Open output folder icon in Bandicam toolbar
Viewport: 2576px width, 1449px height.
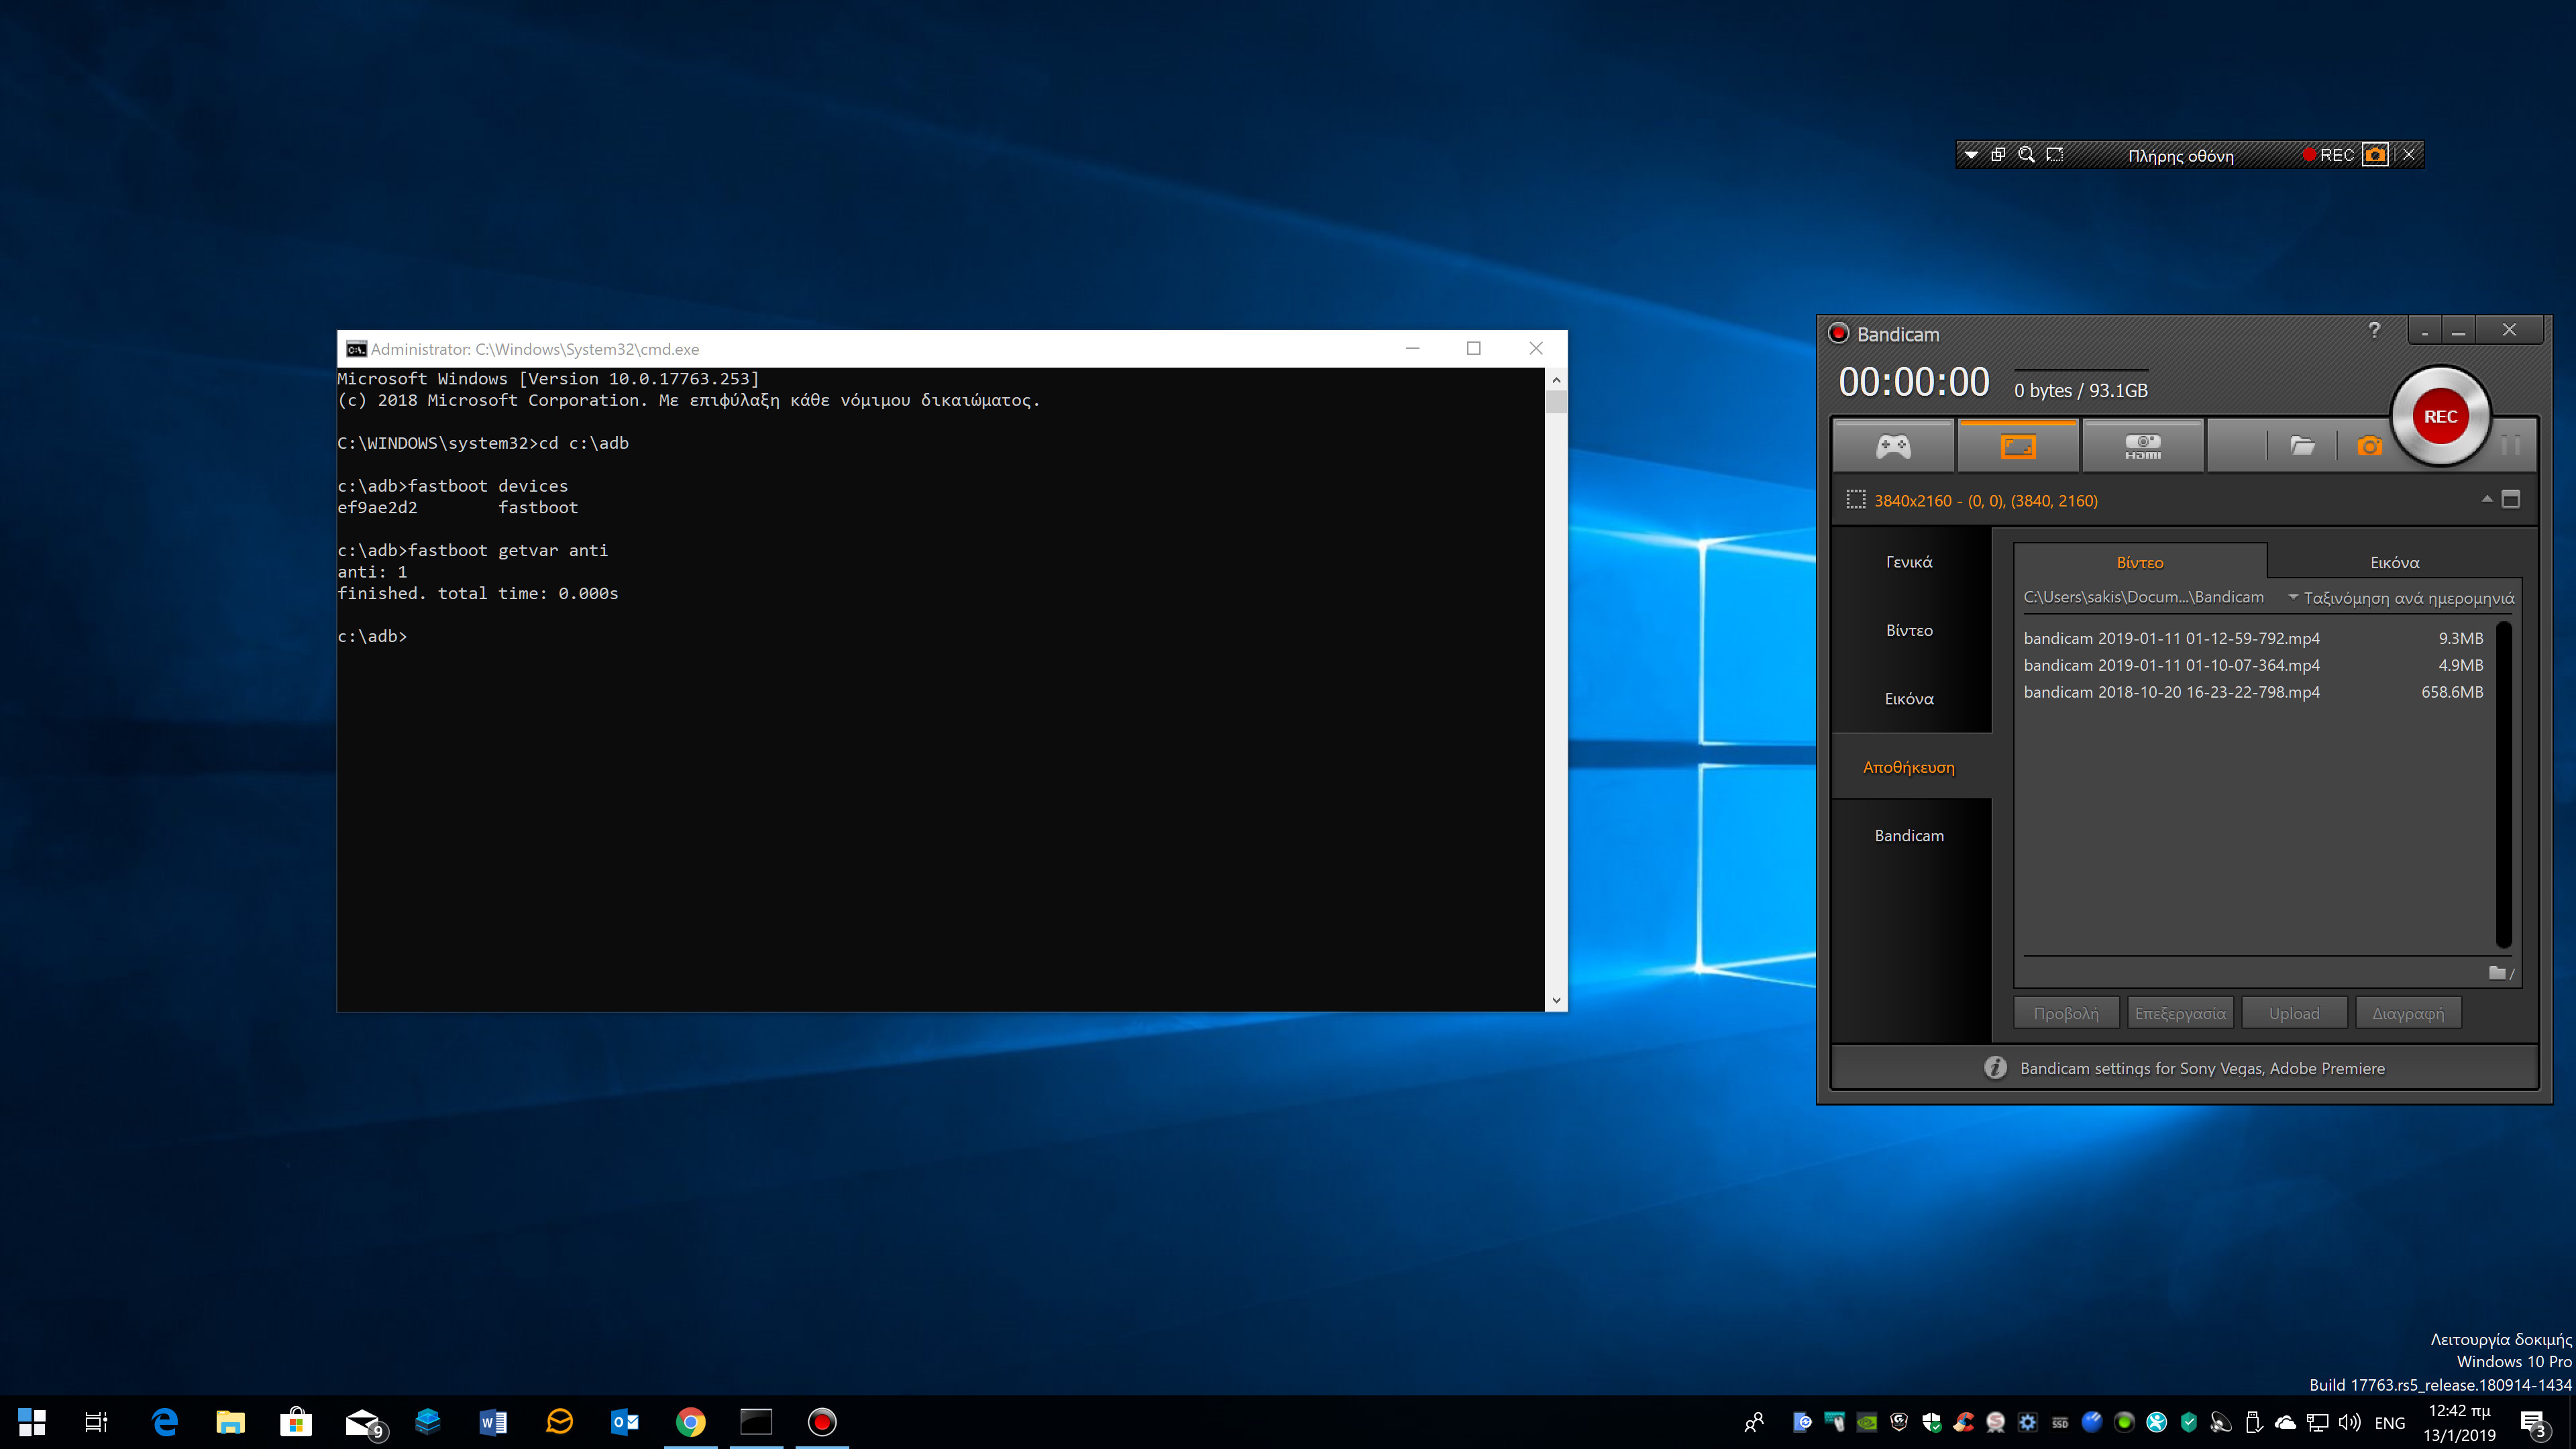(2302, 446)
